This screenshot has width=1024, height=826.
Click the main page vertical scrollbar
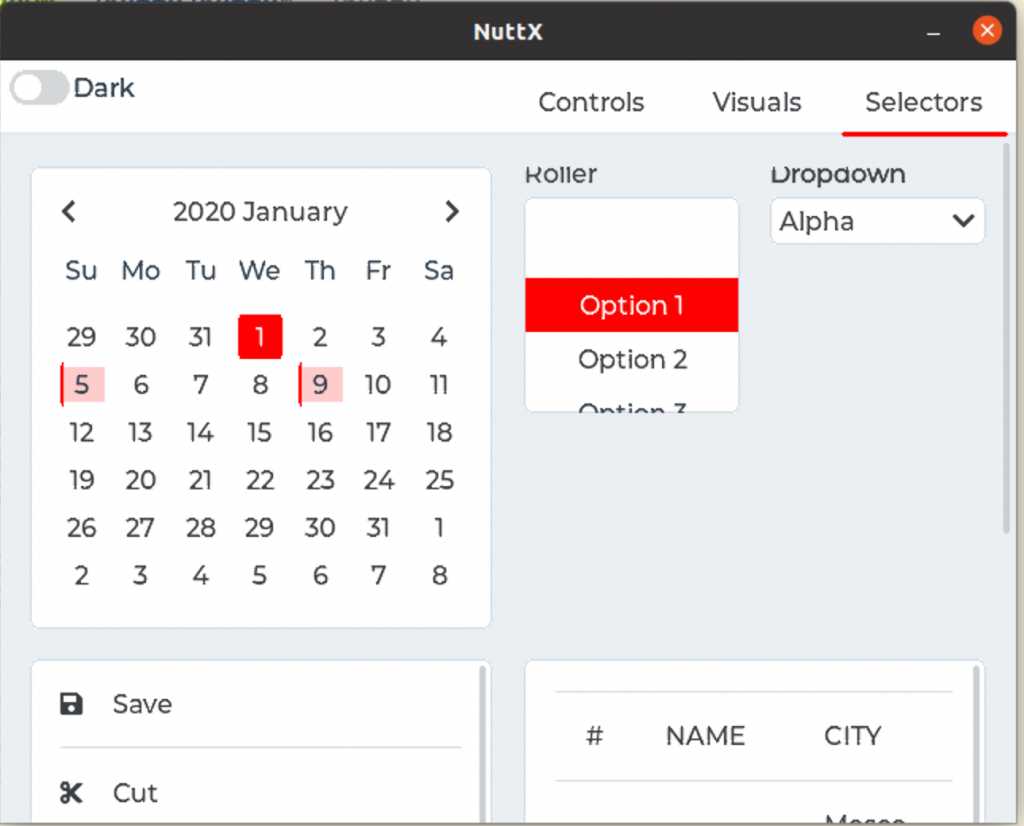pyautogui.click(x=1006, y=340)
